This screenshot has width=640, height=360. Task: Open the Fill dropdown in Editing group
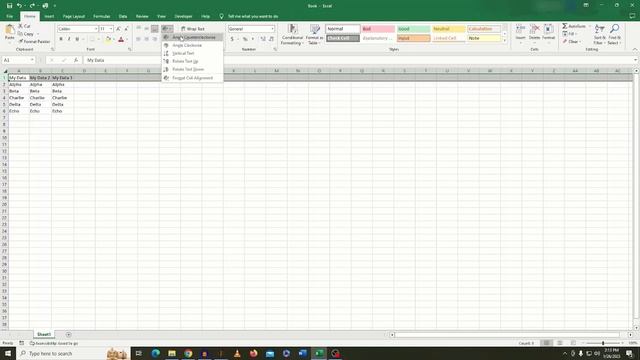570,34
